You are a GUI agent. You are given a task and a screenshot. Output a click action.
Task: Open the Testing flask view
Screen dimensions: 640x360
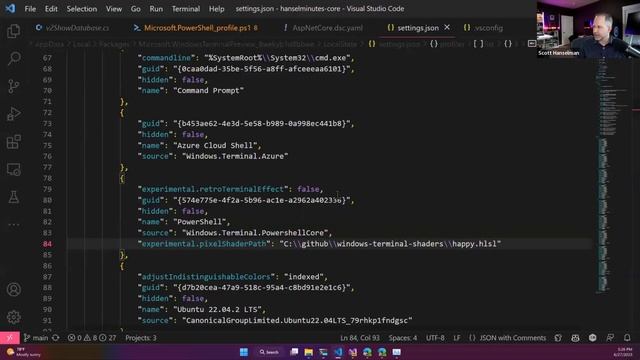[13, 197]
